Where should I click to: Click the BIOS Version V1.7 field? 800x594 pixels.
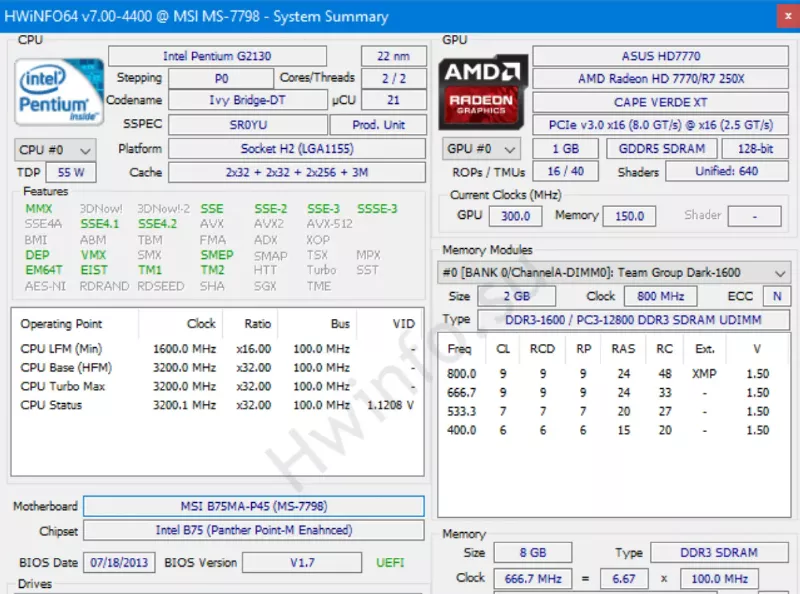(302, 563)
